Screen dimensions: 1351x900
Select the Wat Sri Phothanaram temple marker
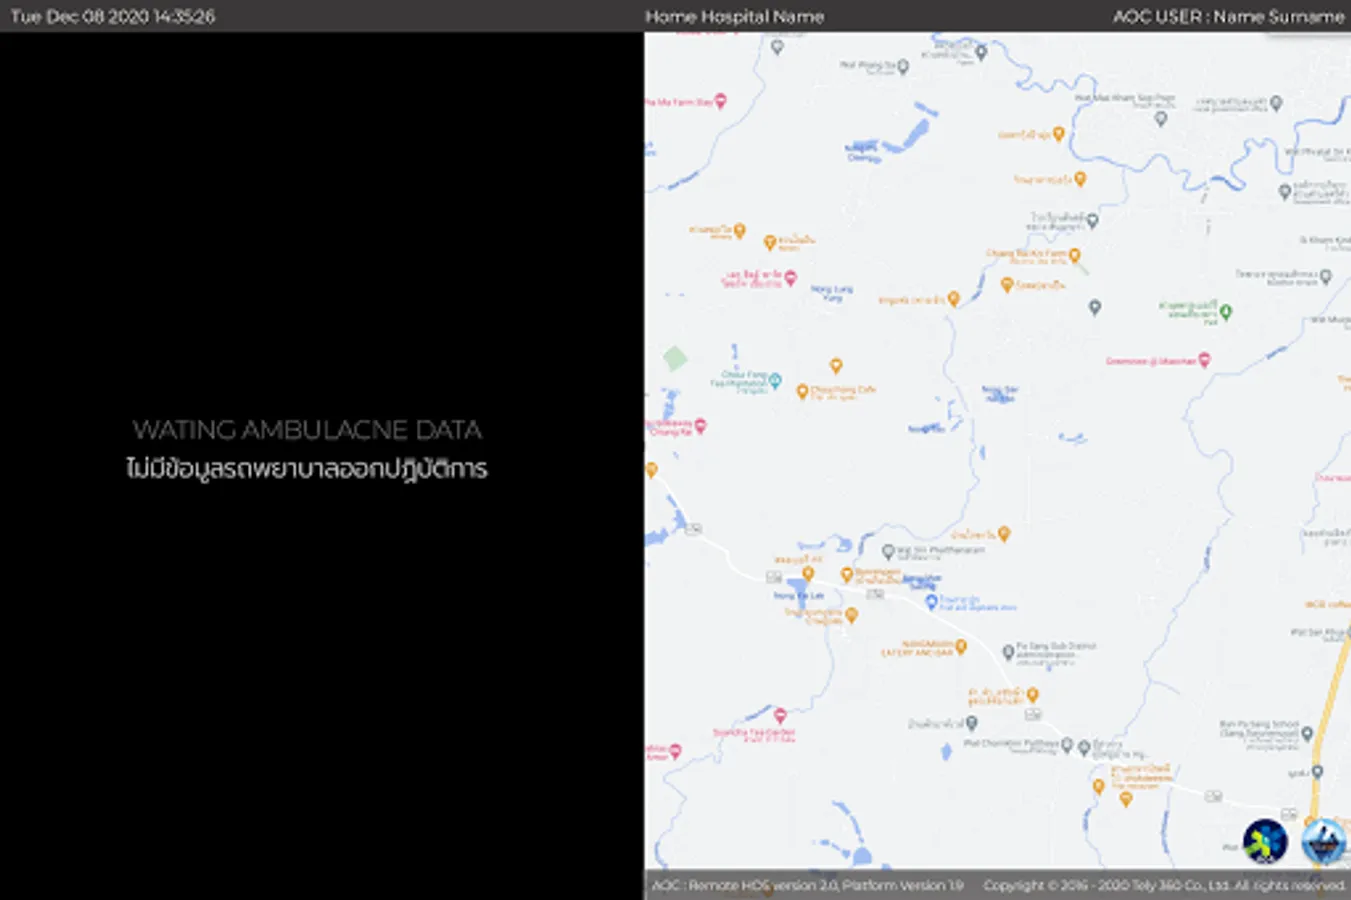(888, 552)
